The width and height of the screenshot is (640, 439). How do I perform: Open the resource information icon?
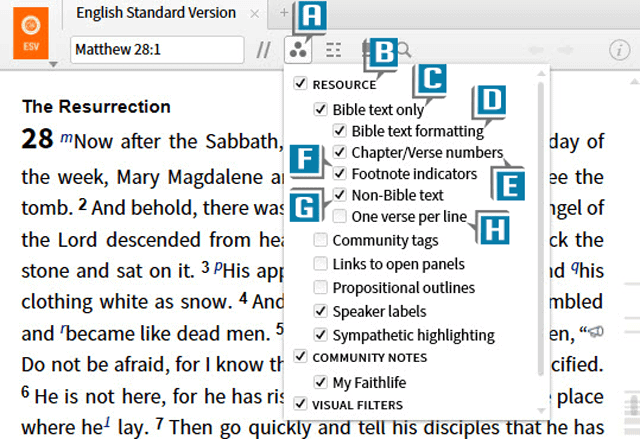619,49
